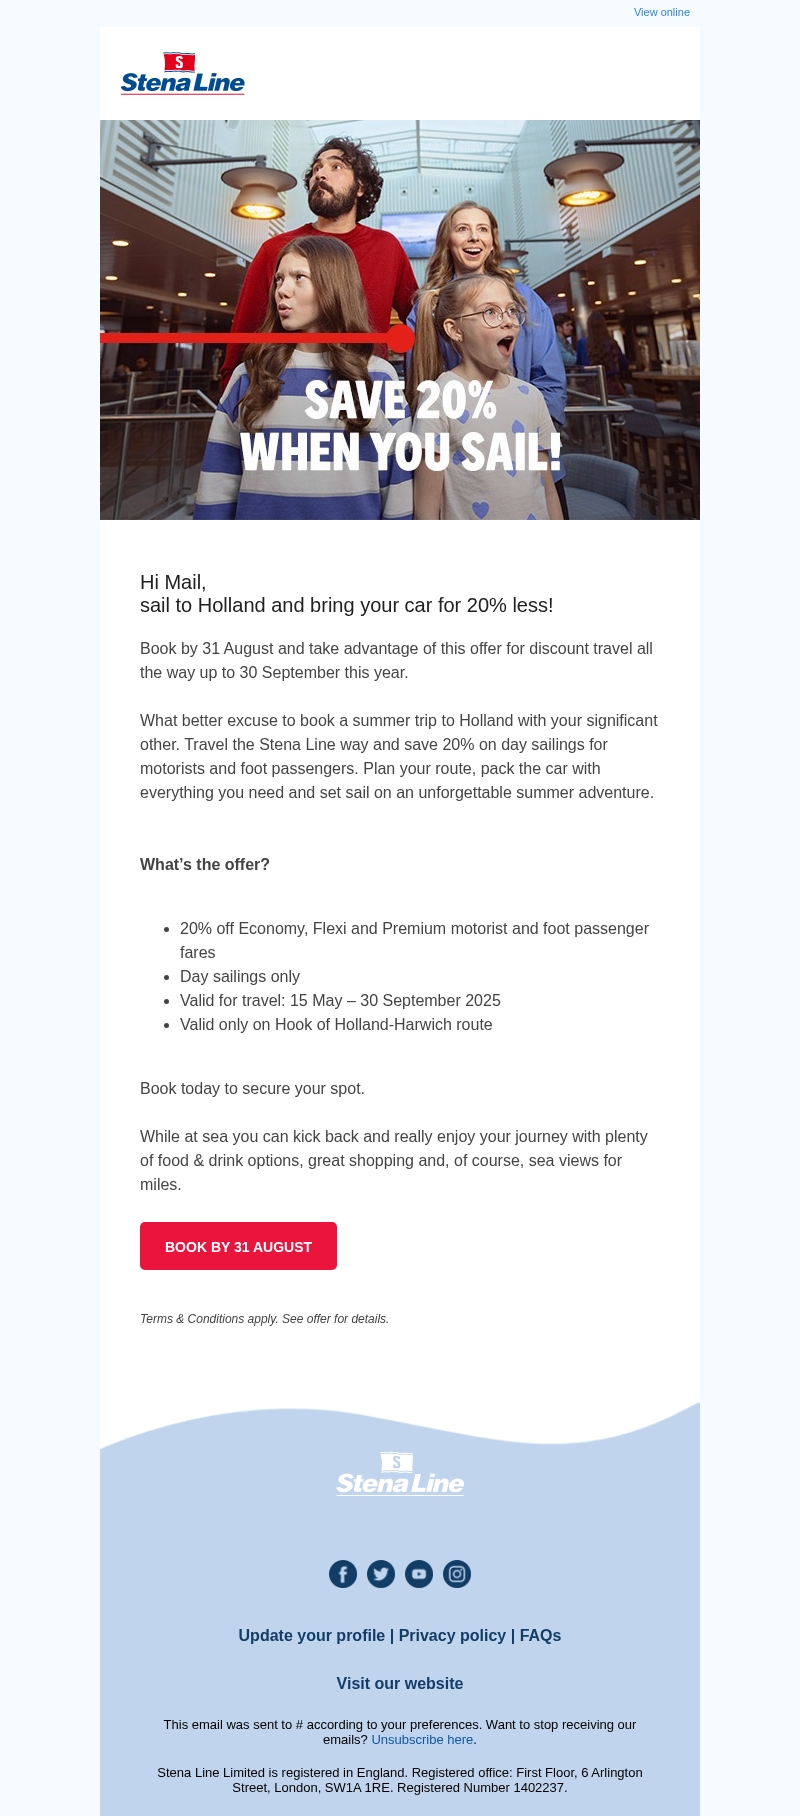The image size is (800, 1816).
Task: Open the Facebook social icon
Action: click(343, 1574)
